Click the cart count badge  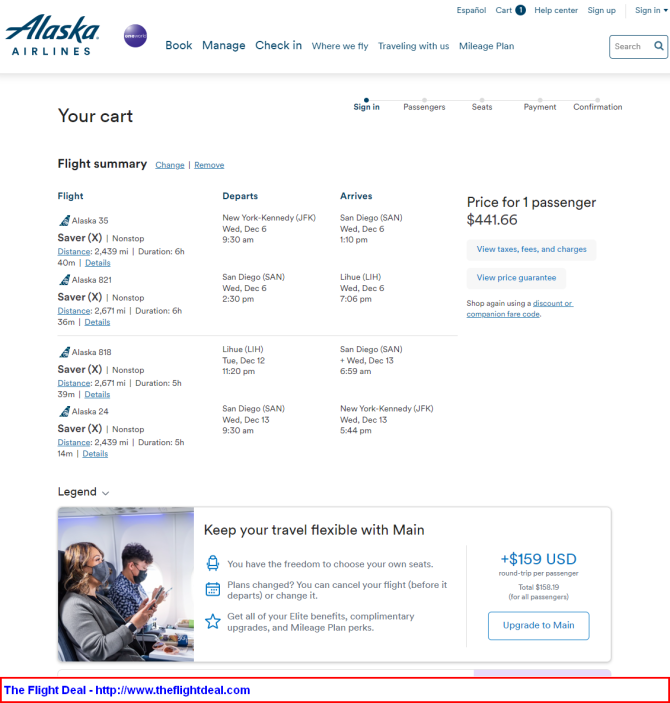[520, 10]
